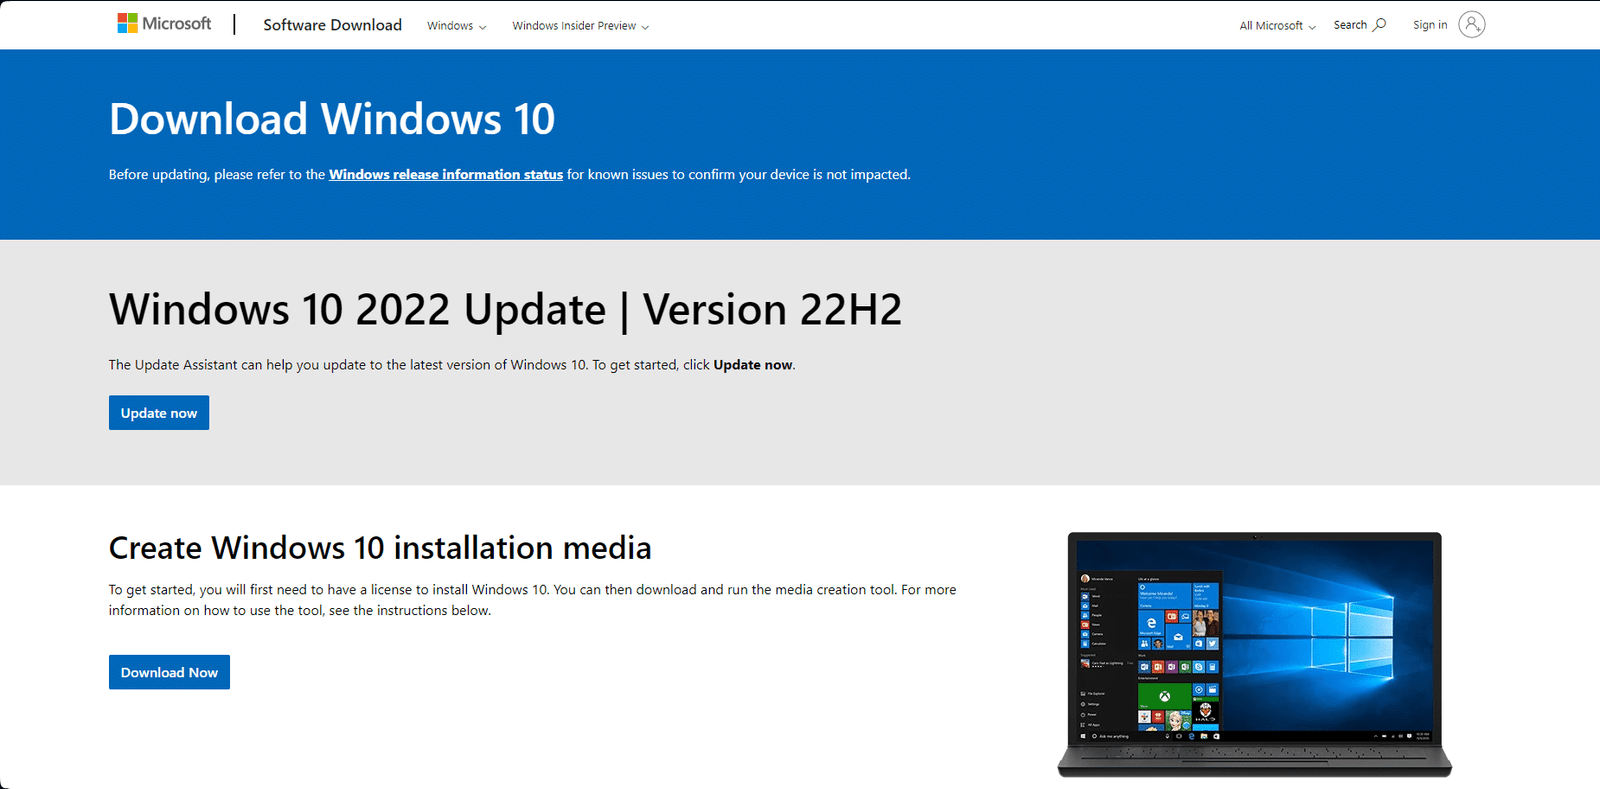Expand the Windows Insider Preview menu
1600x789 pixels.
pos(581,26)
